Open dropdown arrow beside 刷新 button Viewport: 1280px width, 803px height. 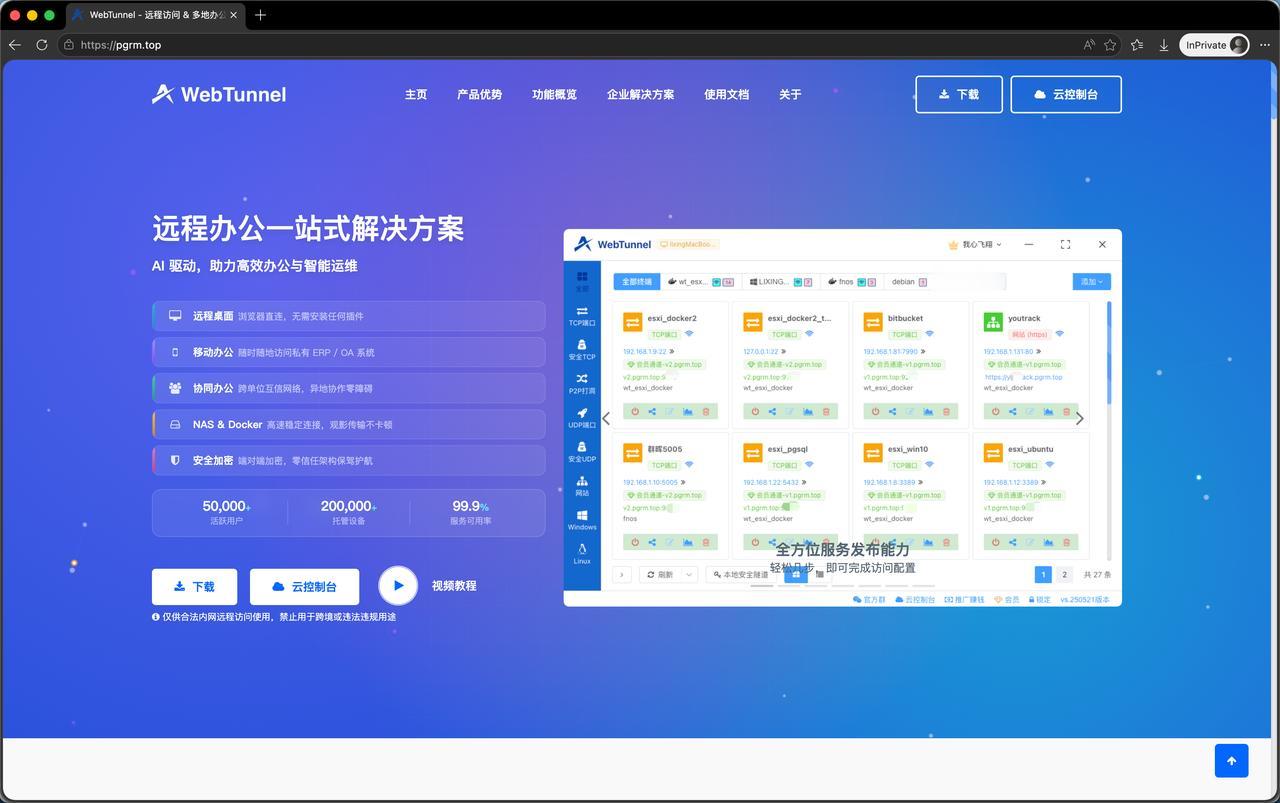pos(689,575)
